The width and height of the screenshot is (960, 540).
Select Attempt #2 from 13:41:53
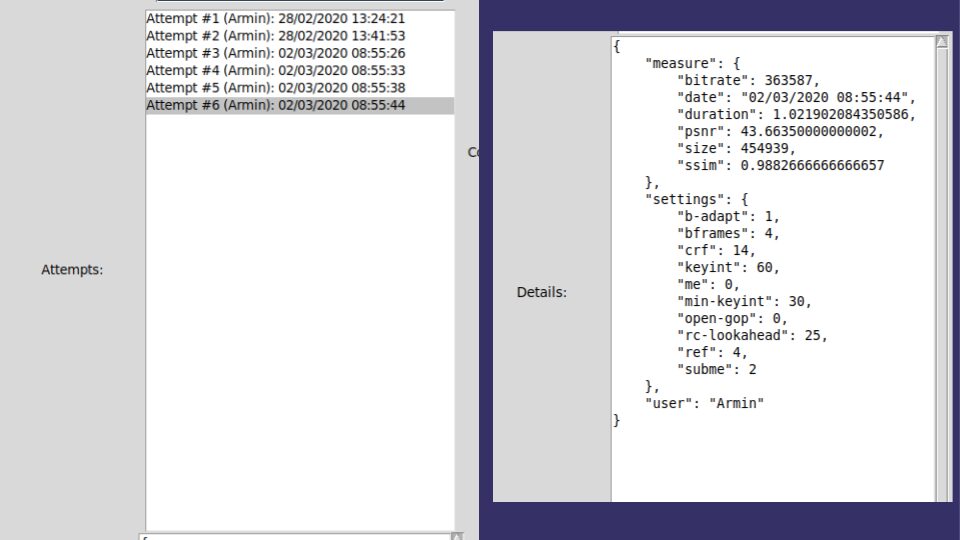(300, 36)
